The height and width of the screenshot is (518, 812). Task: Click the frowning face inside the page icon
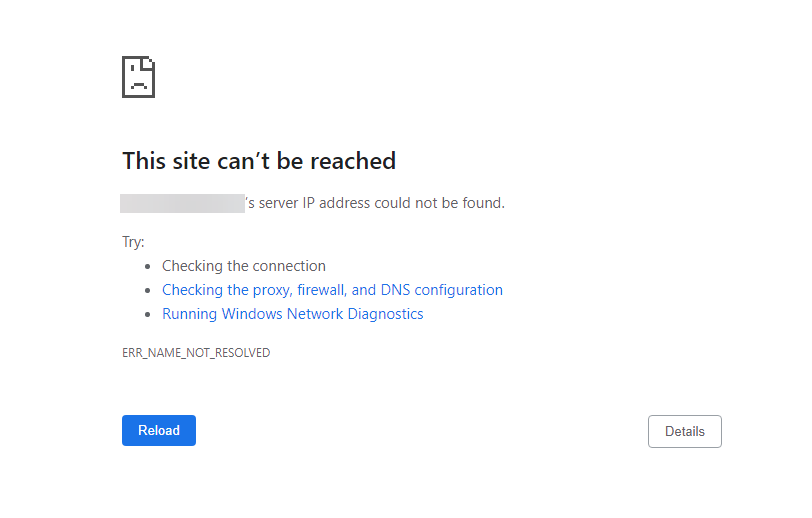(138, 83)
